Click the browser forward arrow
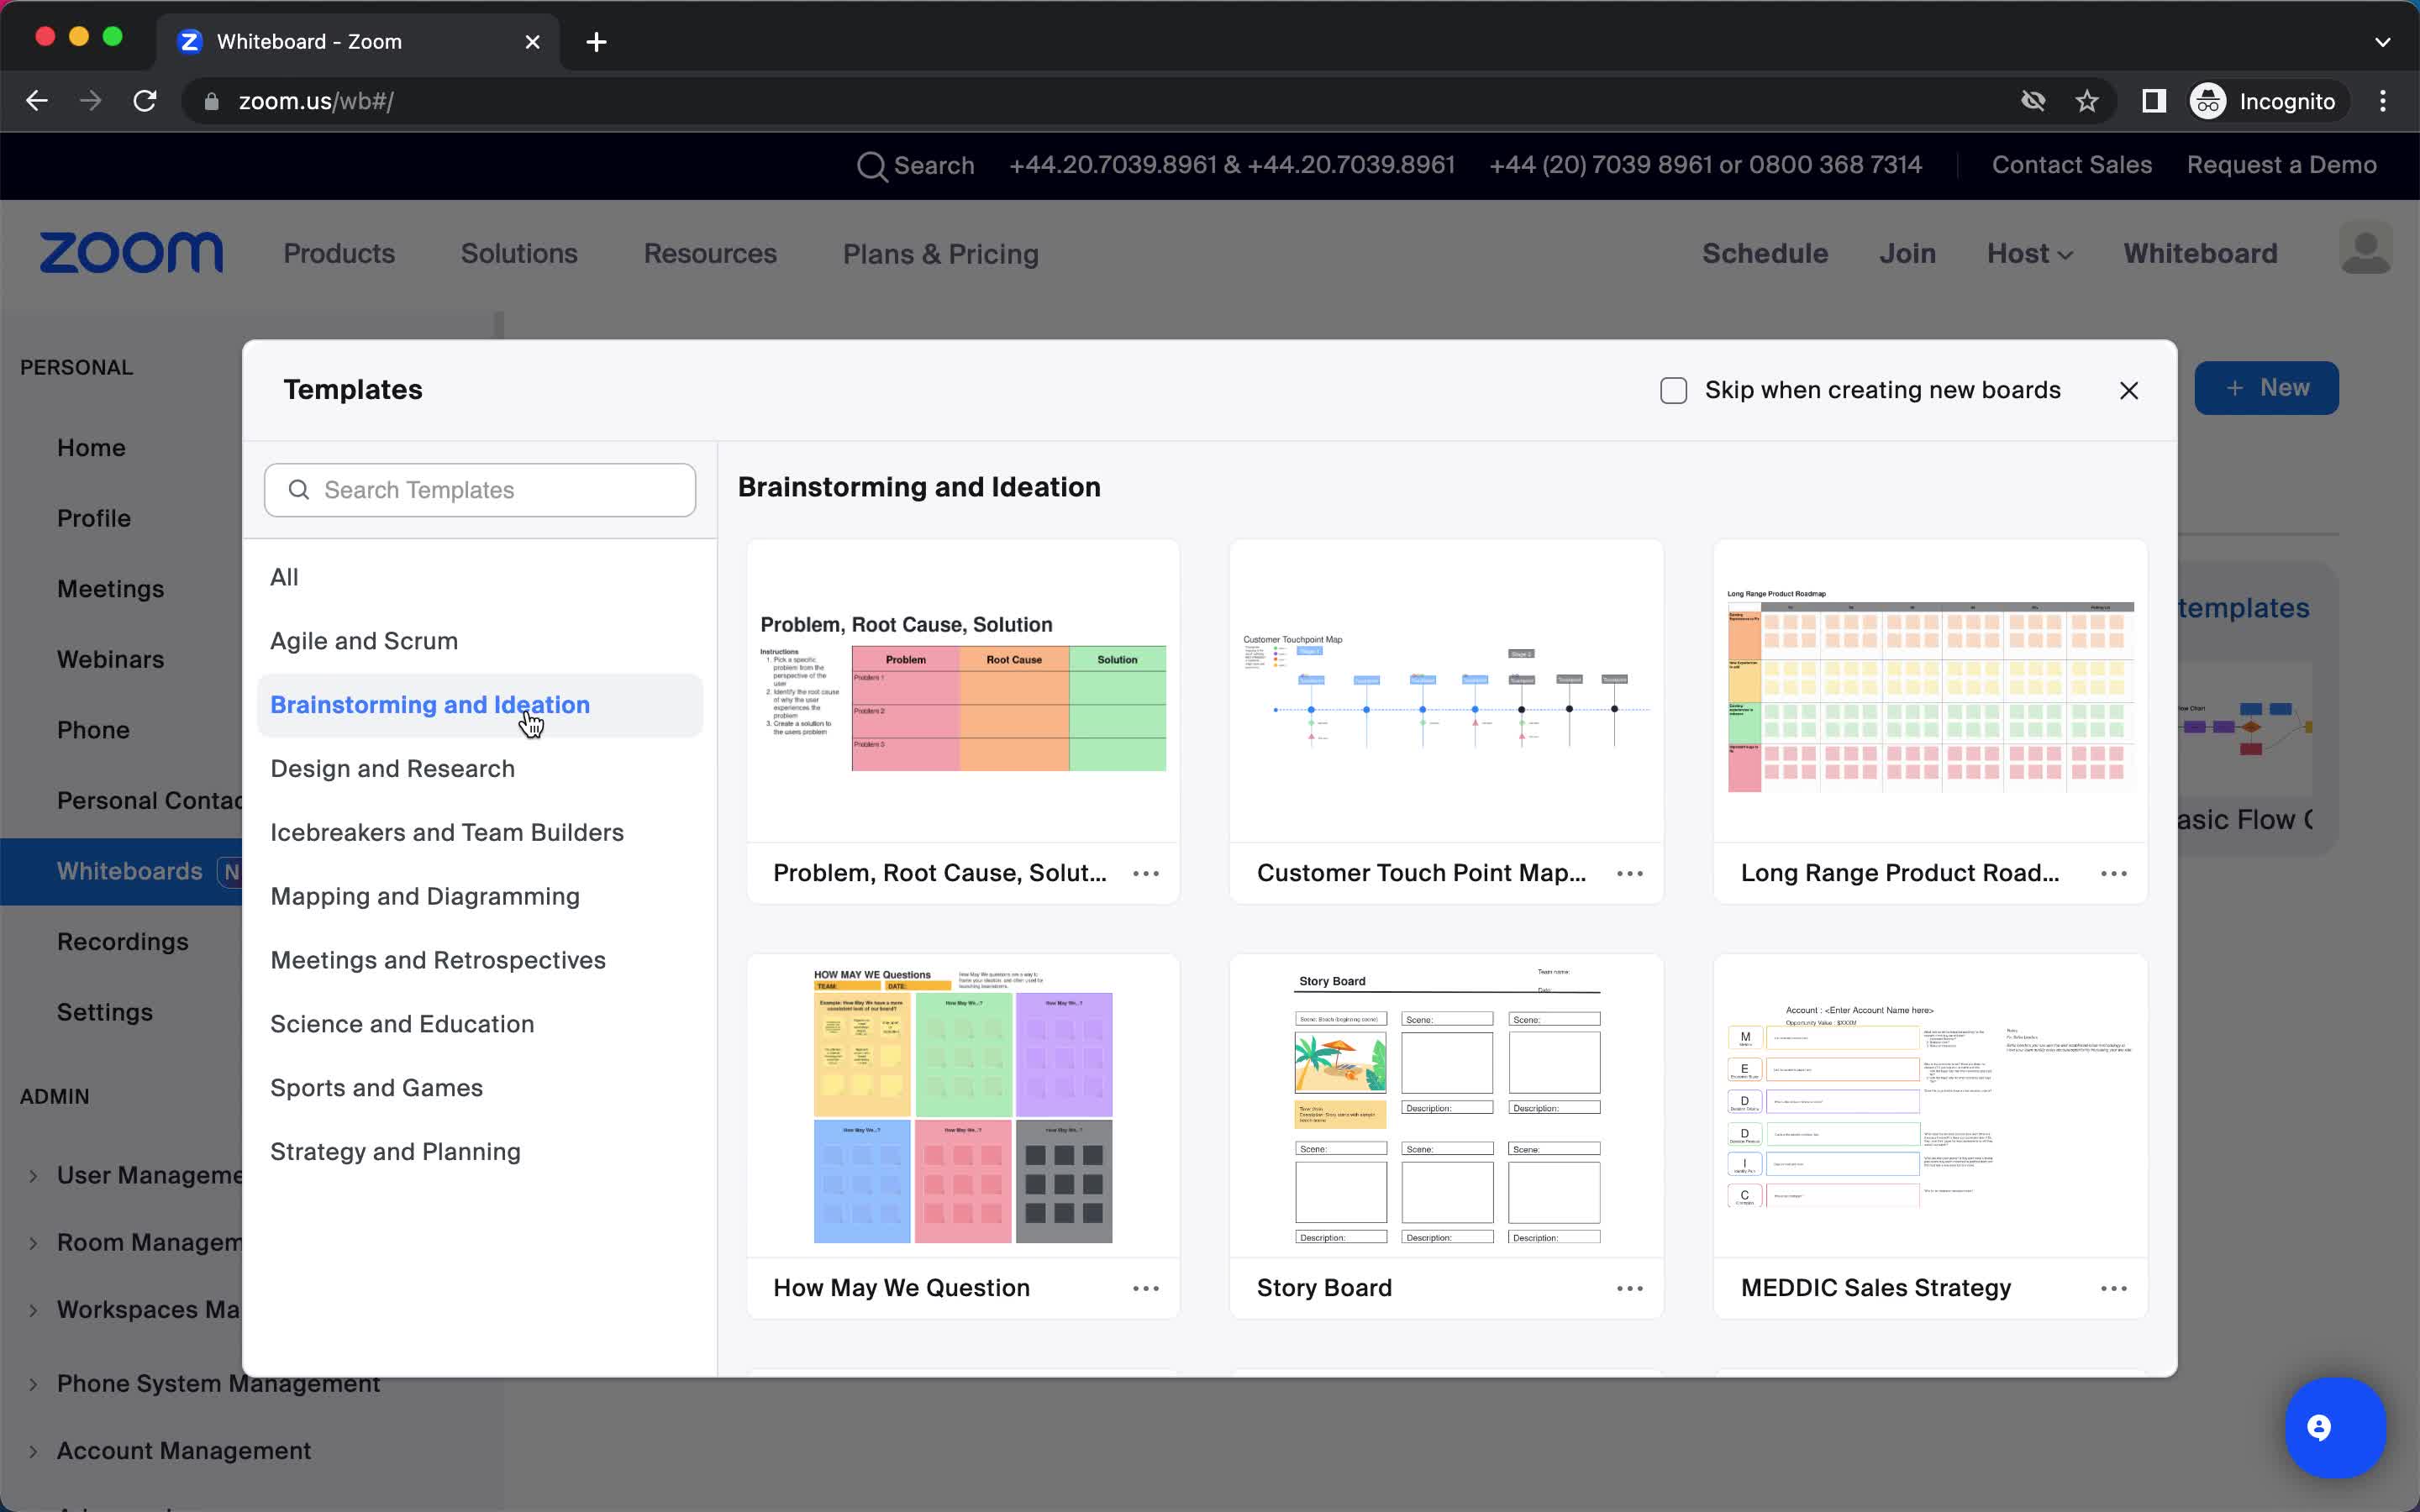The width and height of the screenshot is (2420, 1512). 90,101
